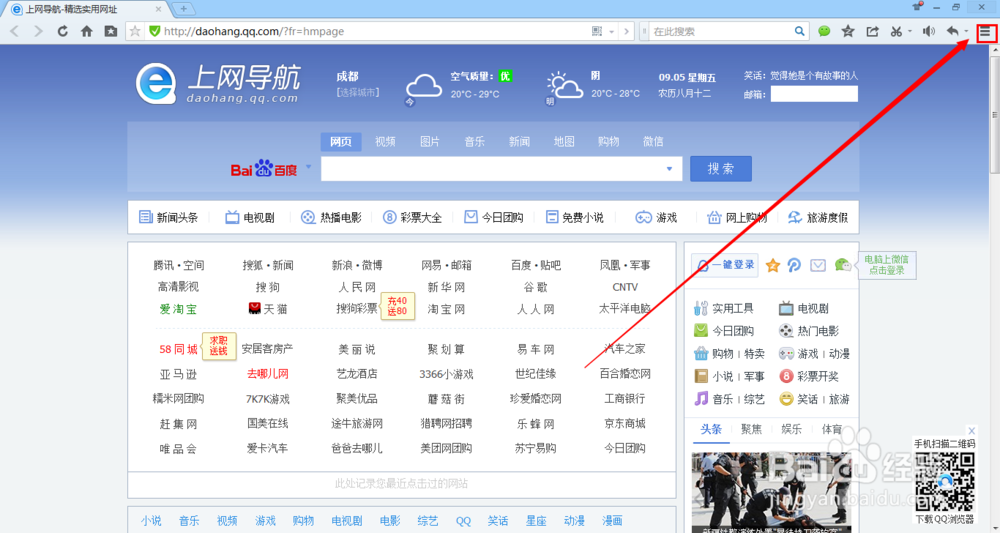Open the browser main menu icon
The width and height of the screenshot is (1000, 533).
coord(986,33)
